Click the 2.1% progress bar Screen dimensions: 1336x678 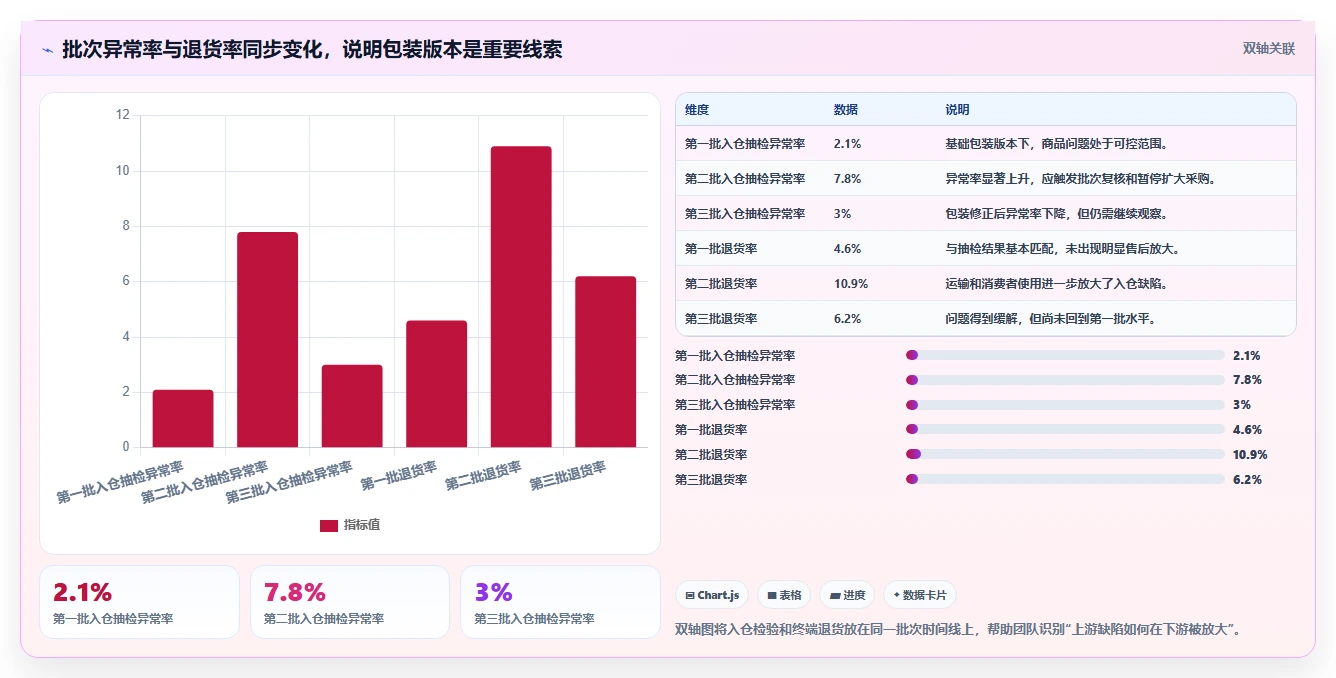(1065, 355)
